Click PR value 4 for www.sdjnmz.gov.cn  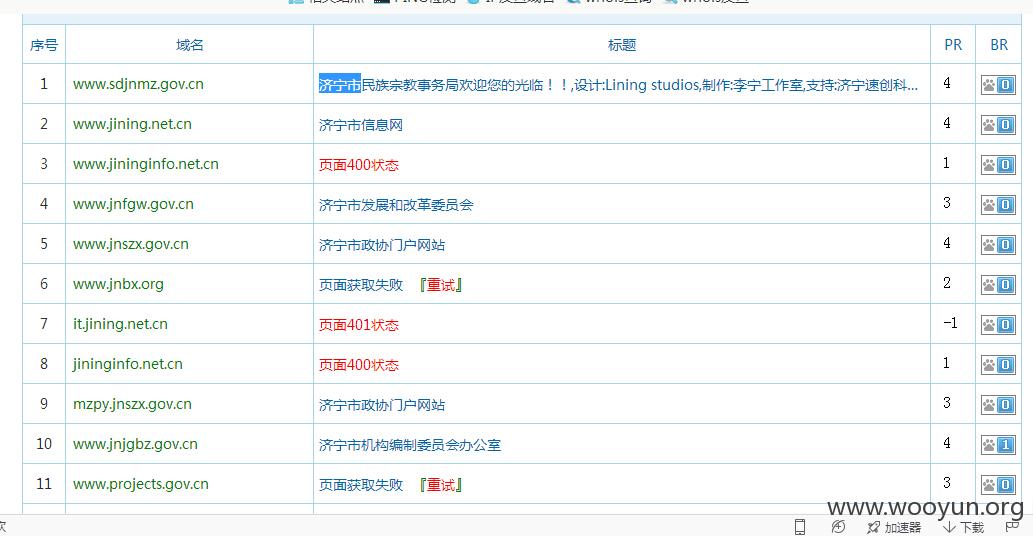pyautogui.click(x=947, y=83)
